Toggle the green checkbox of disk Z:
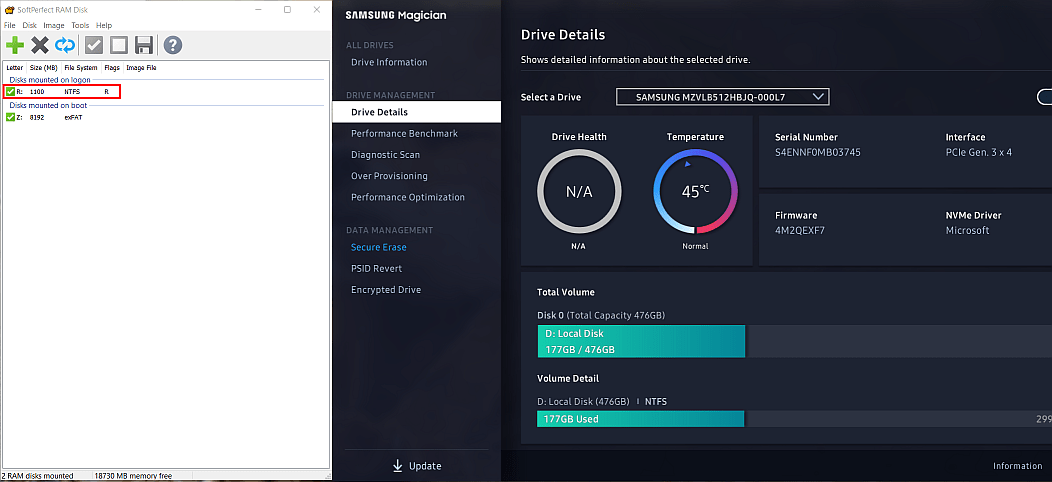The width and height of the screenshot is (1052, 482). tap(10, 117)
